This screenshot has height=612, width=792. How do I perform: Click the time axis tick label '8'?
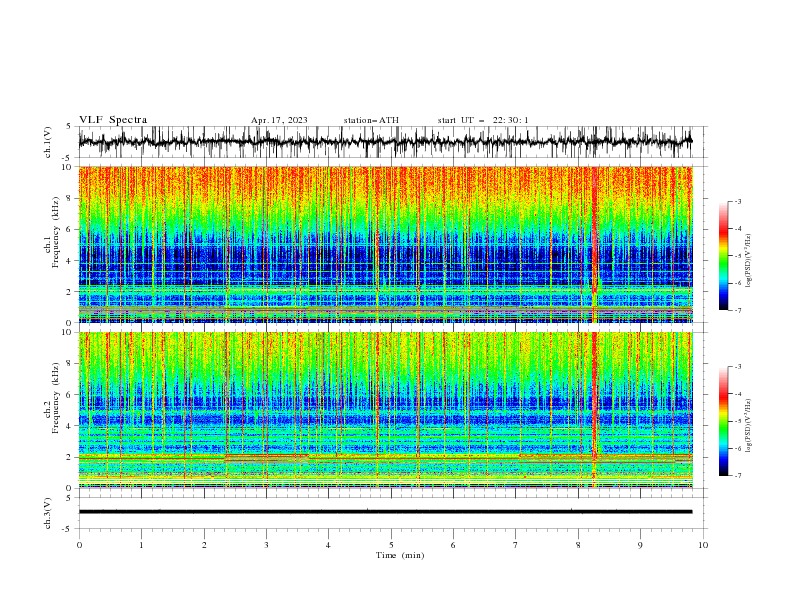coord(578,545)
